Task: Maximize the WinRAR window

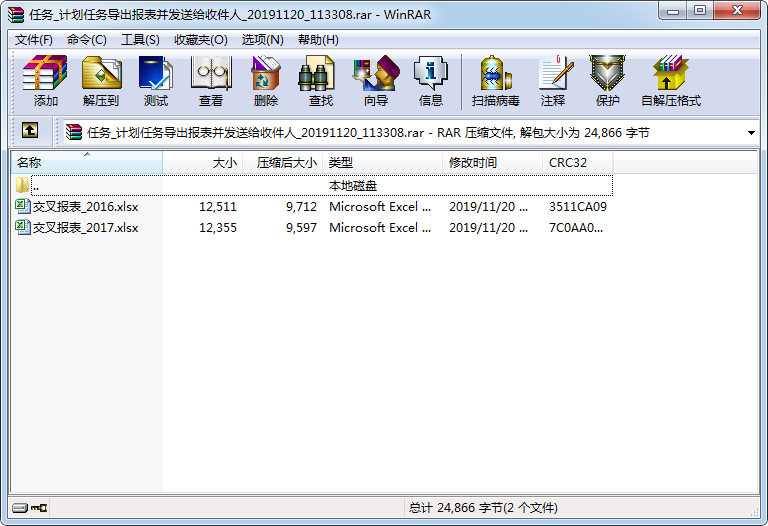Action: coord(700,11)
